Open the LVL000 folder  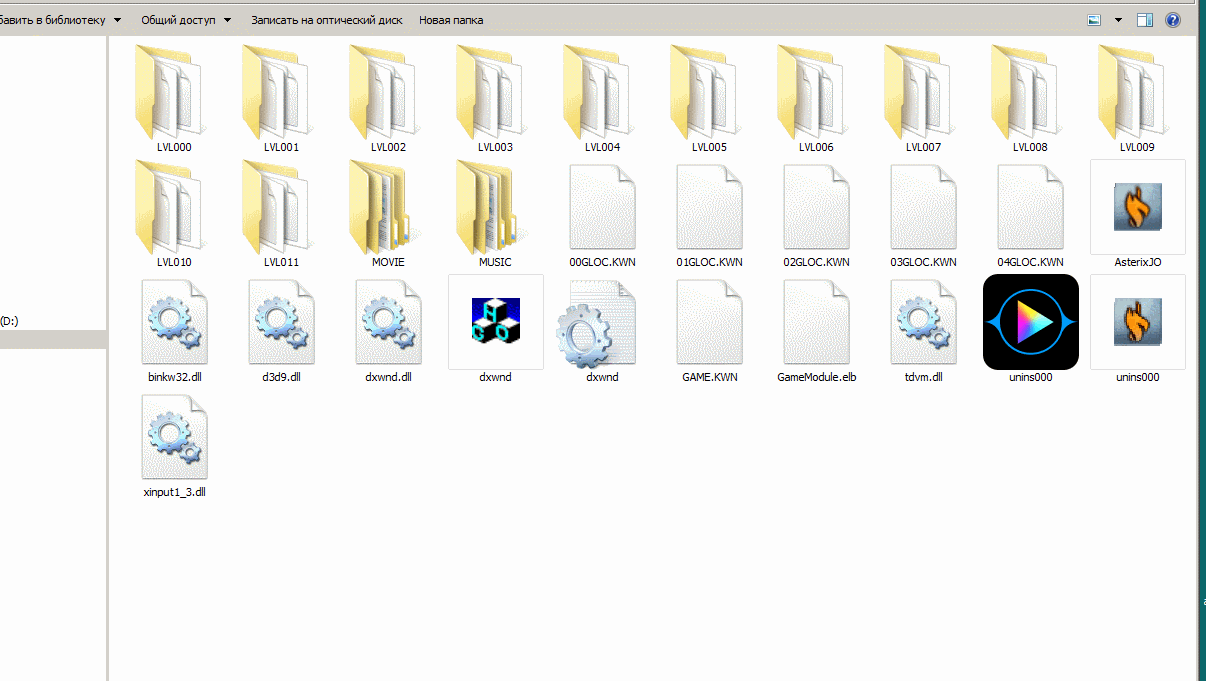click(174, 100)
